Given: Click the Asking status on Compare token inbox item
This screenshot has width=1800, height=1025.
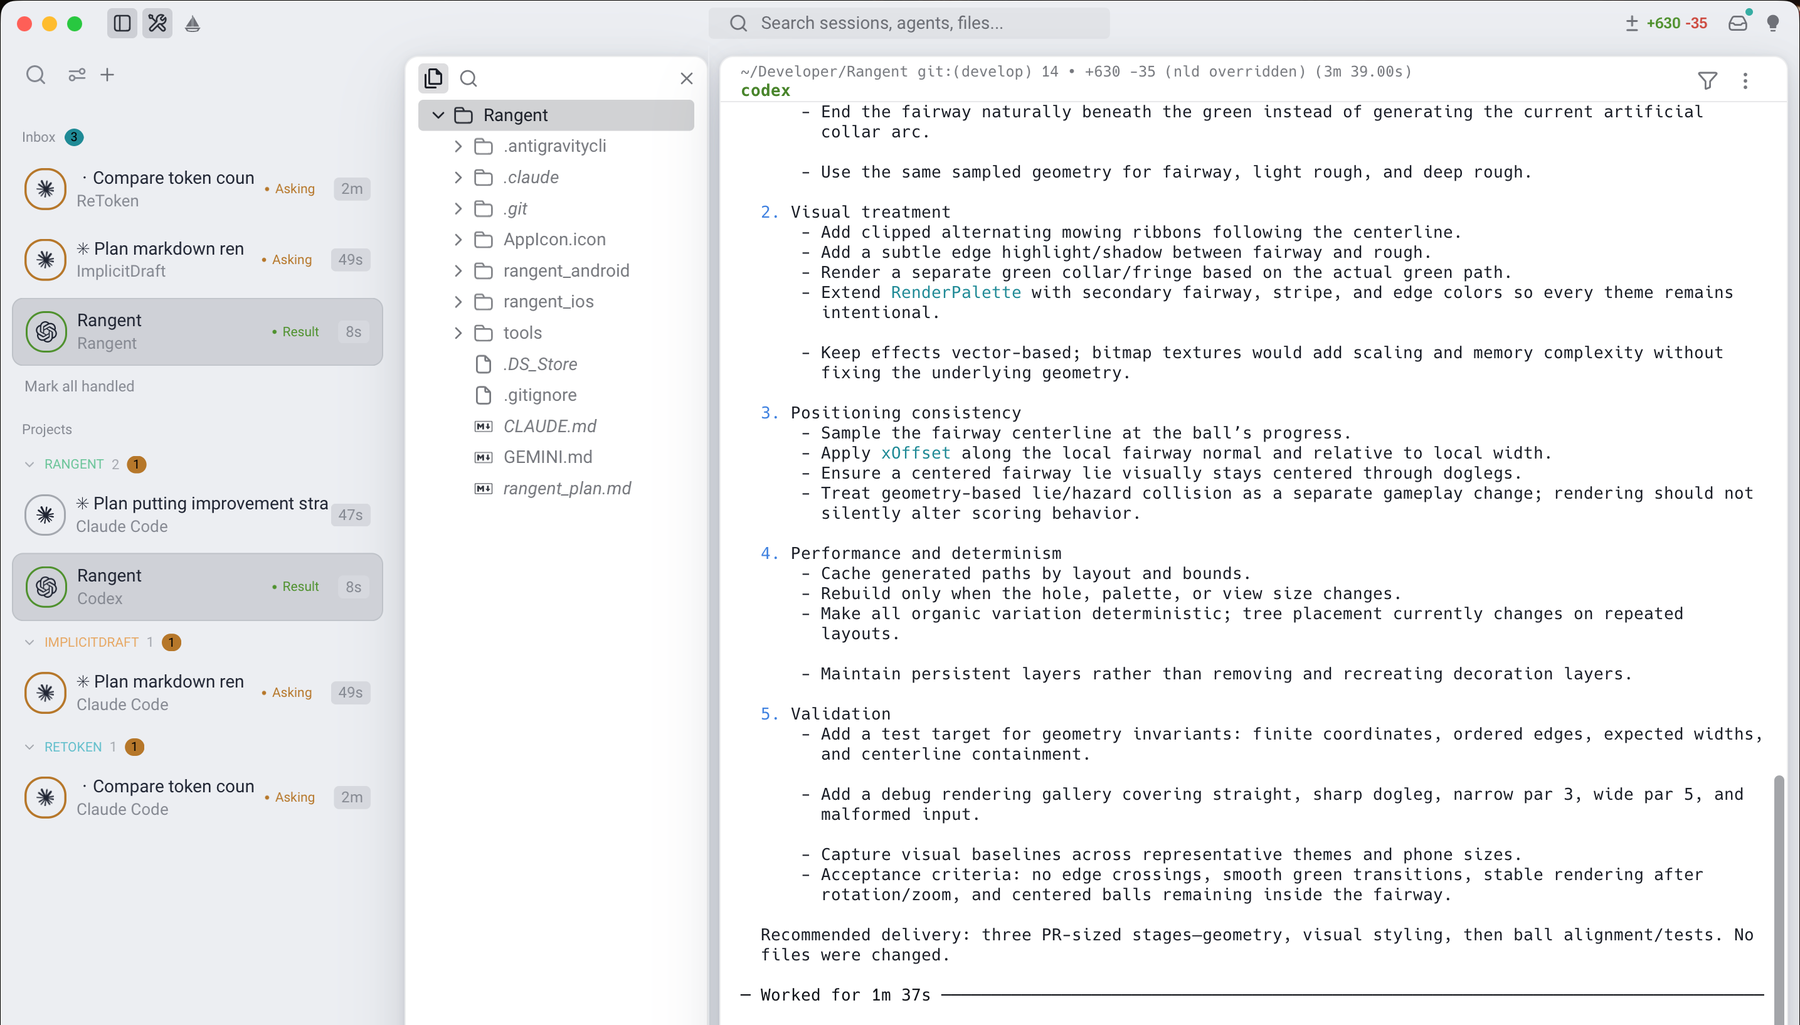Looking at the screenshot, I should point(290,189).
